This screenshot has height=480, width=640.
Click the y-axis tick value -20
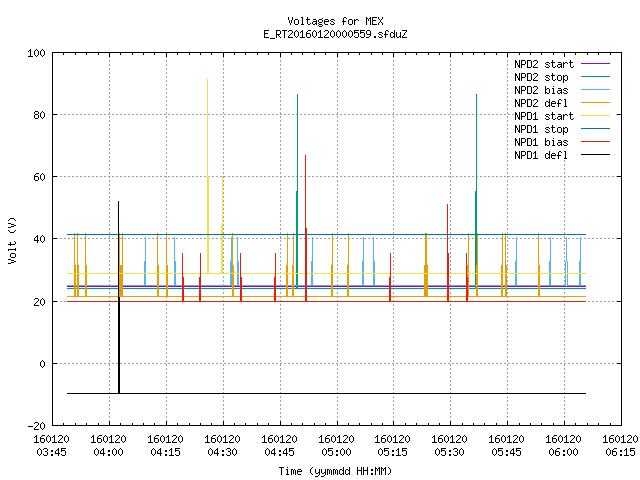(36, 426)
